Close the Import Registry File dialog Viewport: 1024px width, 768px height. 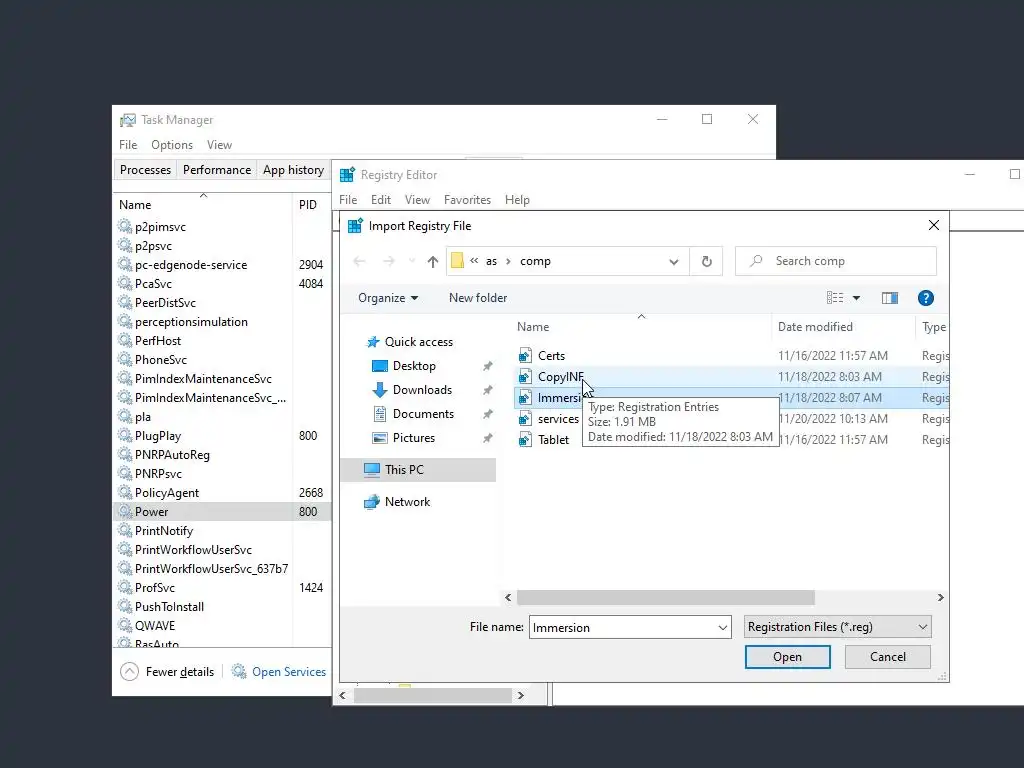934,225
